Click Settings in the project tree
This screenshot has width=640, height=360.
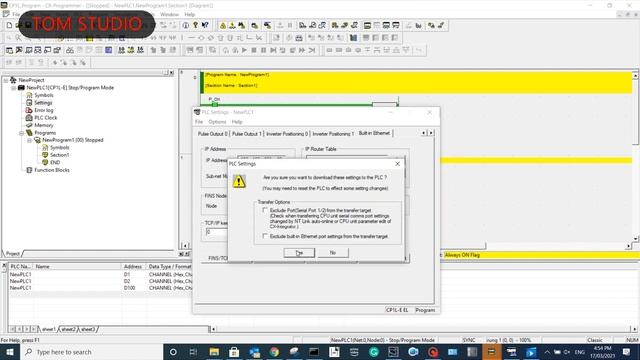pyautogui.click(x=43, y=103)
